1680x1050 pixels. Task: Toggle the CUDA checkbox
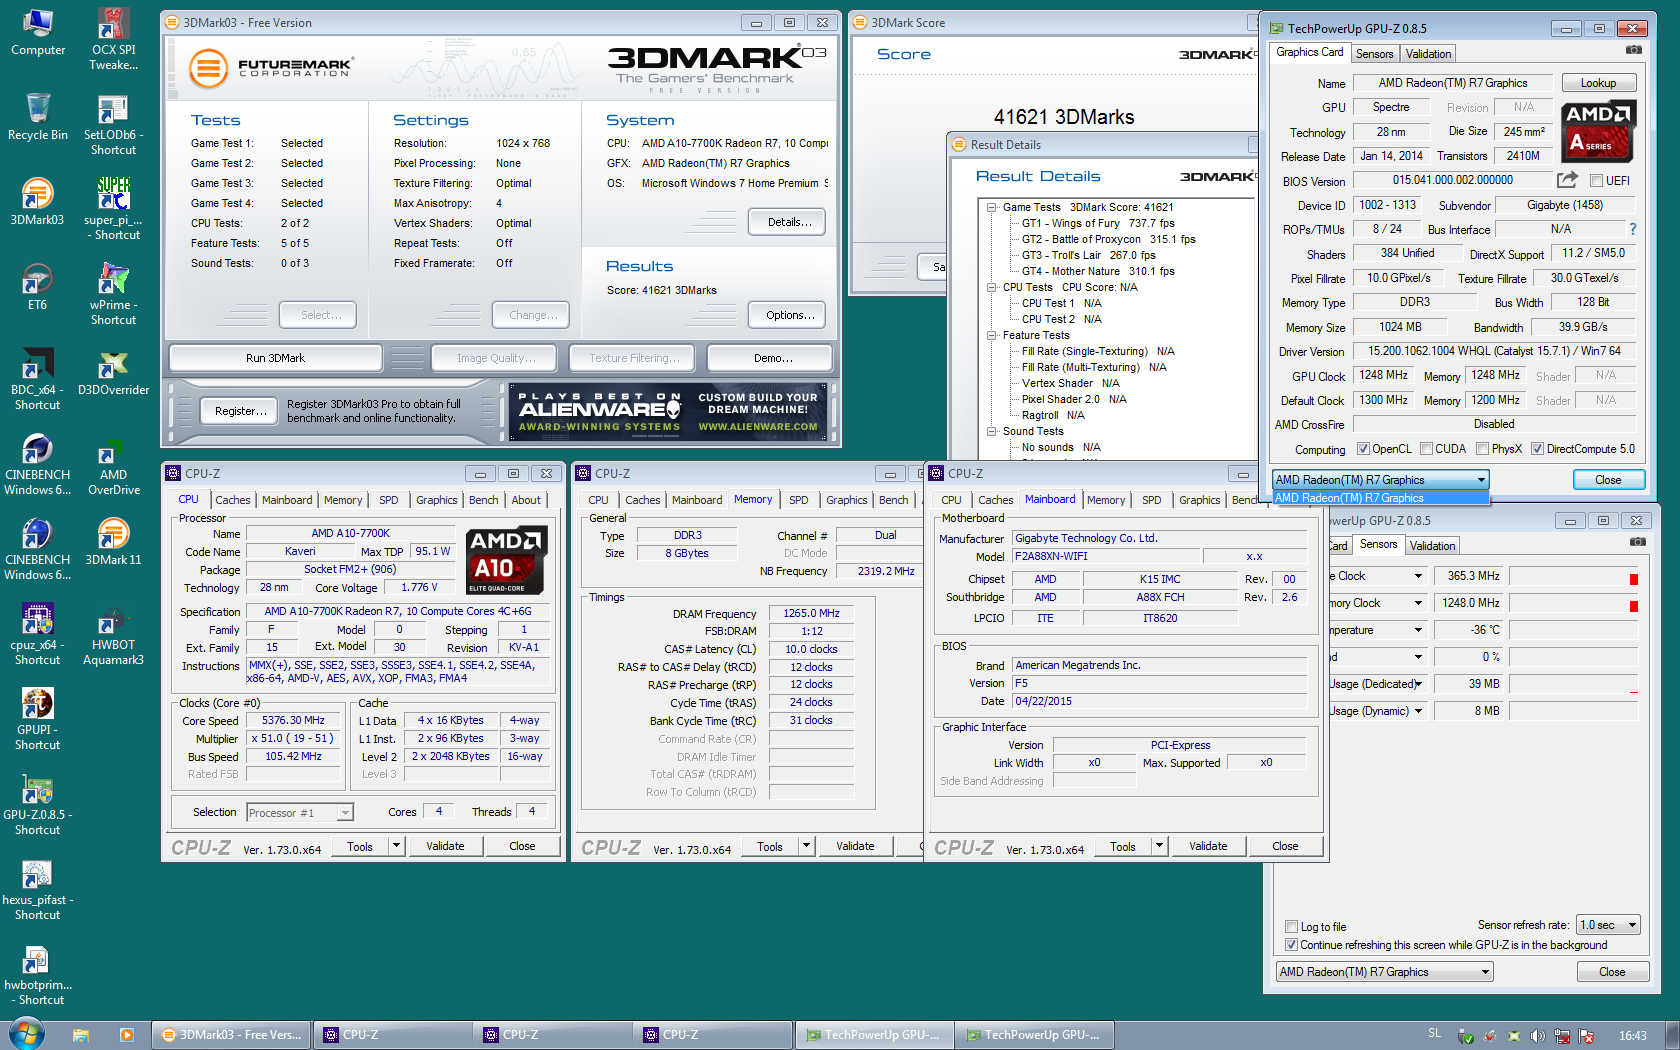pos(1426,449)
